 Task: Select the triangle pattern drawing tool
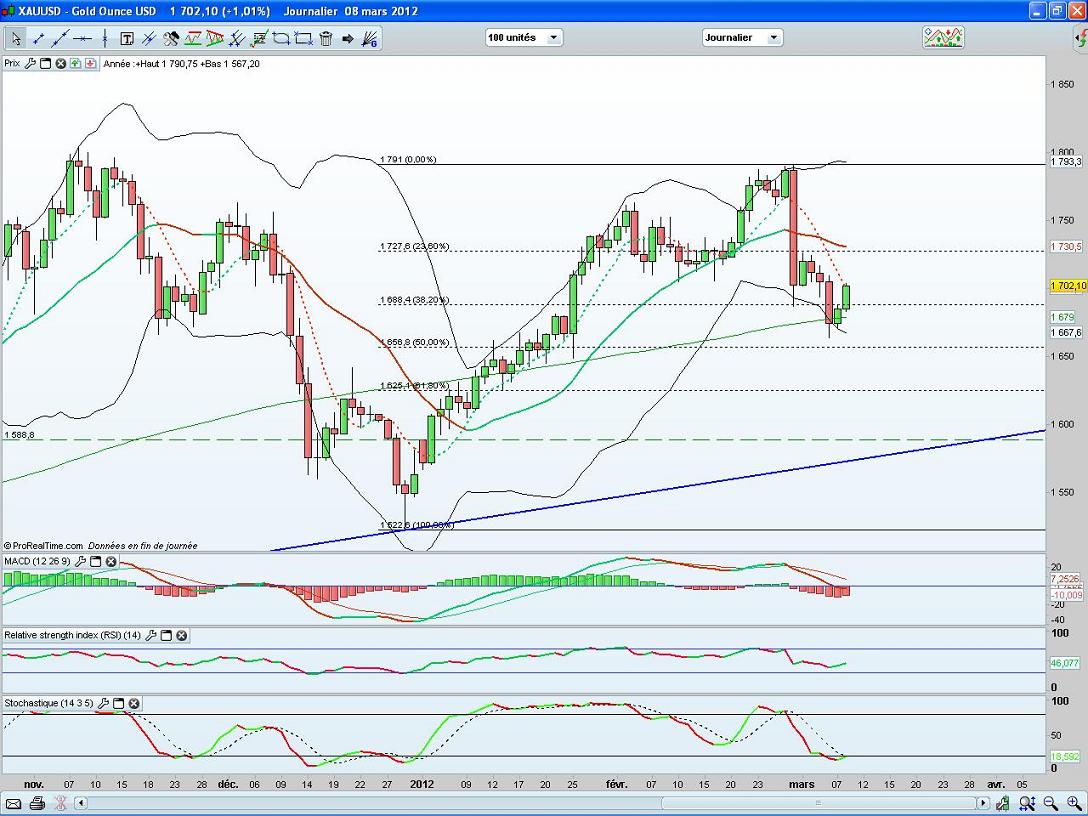(215, 39)
